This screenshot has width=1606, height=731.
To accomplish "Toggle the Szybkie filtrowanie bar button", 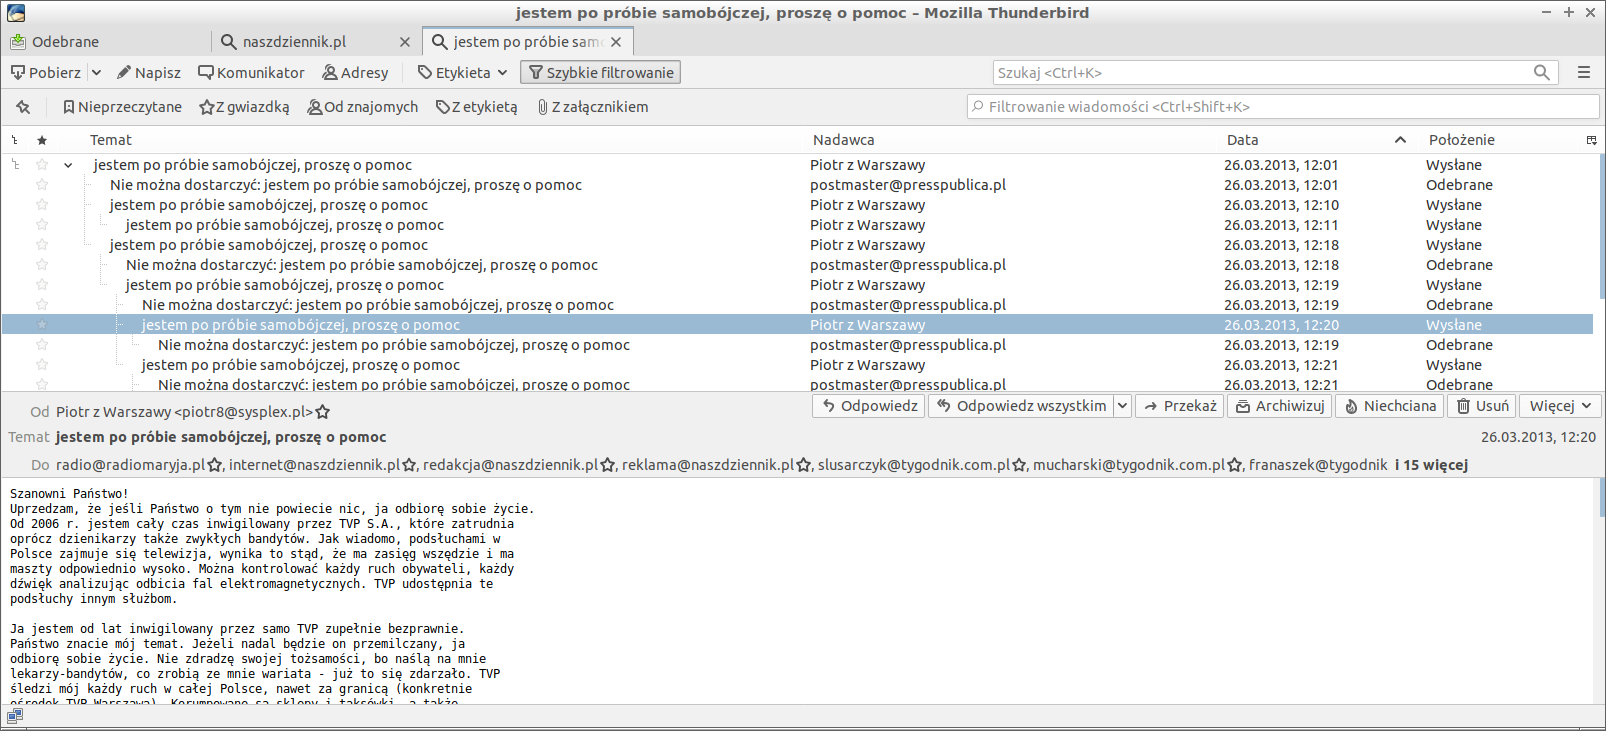I will coord(600,73).
